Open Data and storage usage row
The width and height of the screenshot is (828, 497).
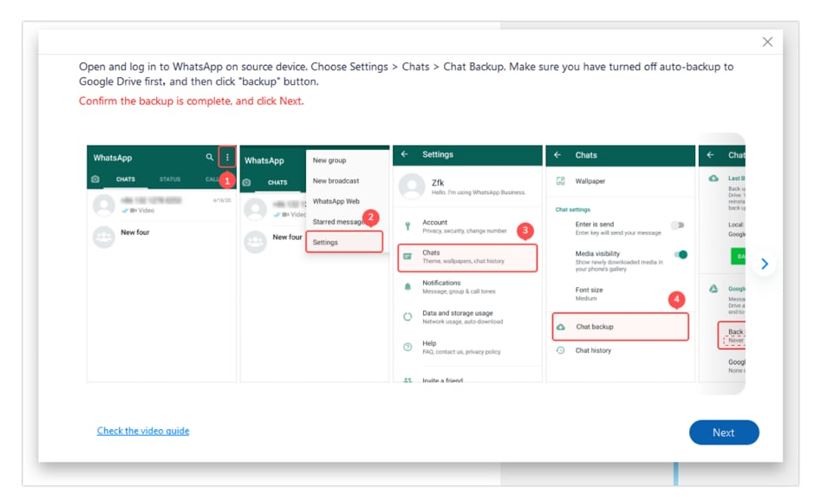pyautogui.click(x=467, y=317)
